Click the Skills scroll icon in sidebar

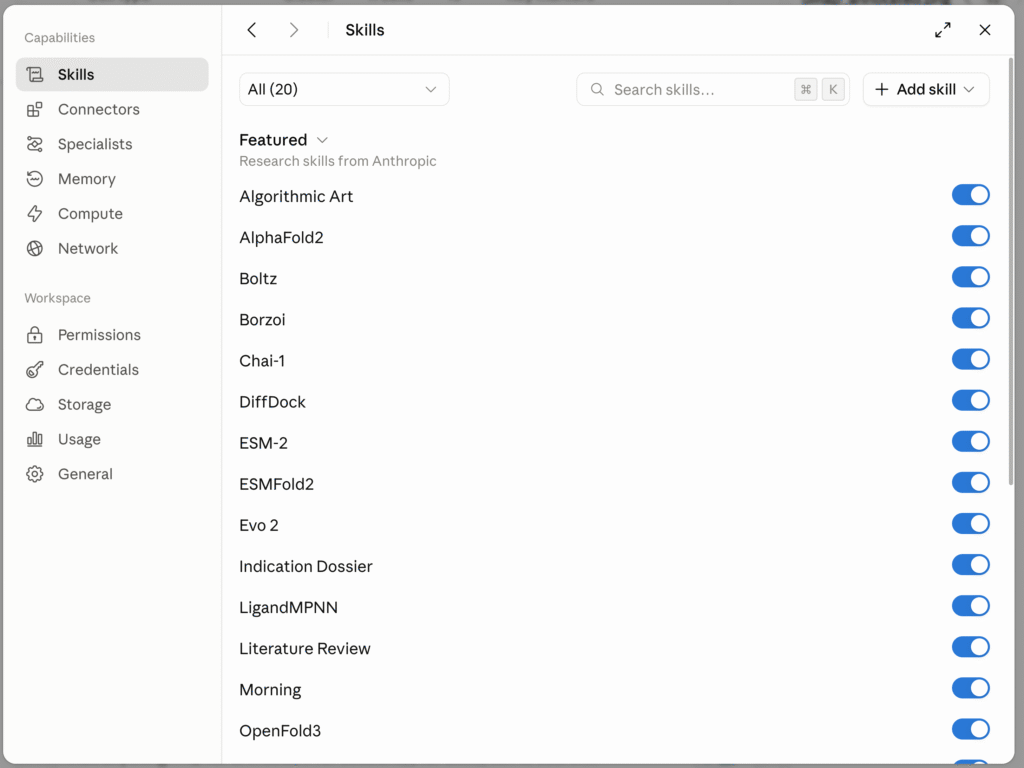[x=35, y=74]
